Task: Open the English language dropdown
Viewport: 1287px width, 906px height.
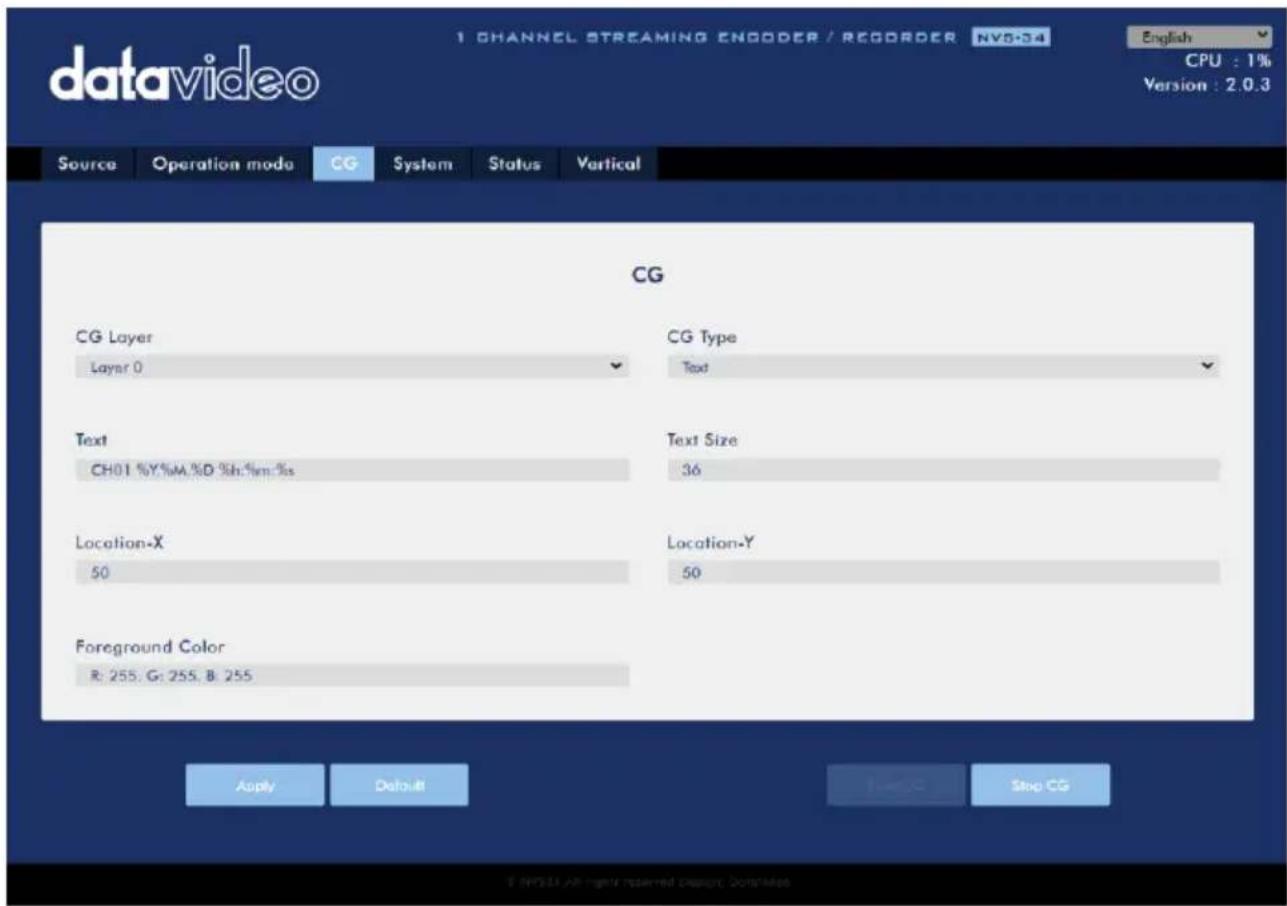Action: pos(1198,38)
